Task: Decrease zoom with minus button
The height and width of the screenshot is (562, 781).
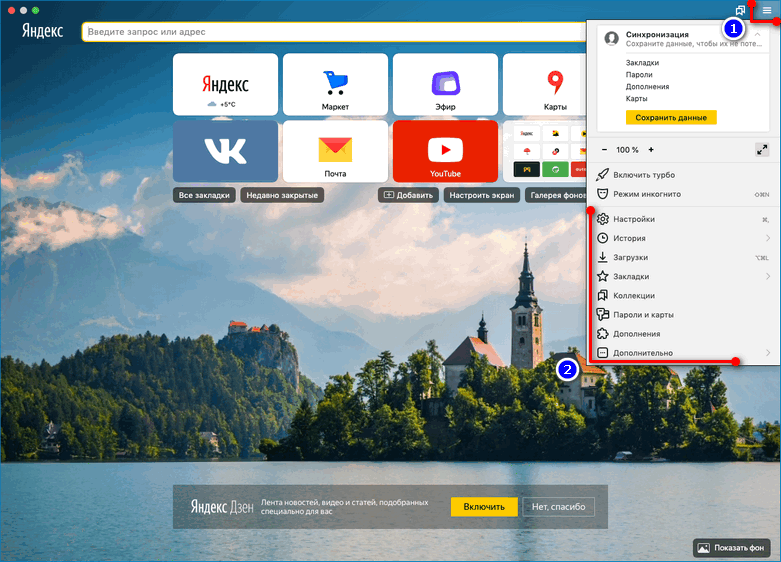Action: 604,149
